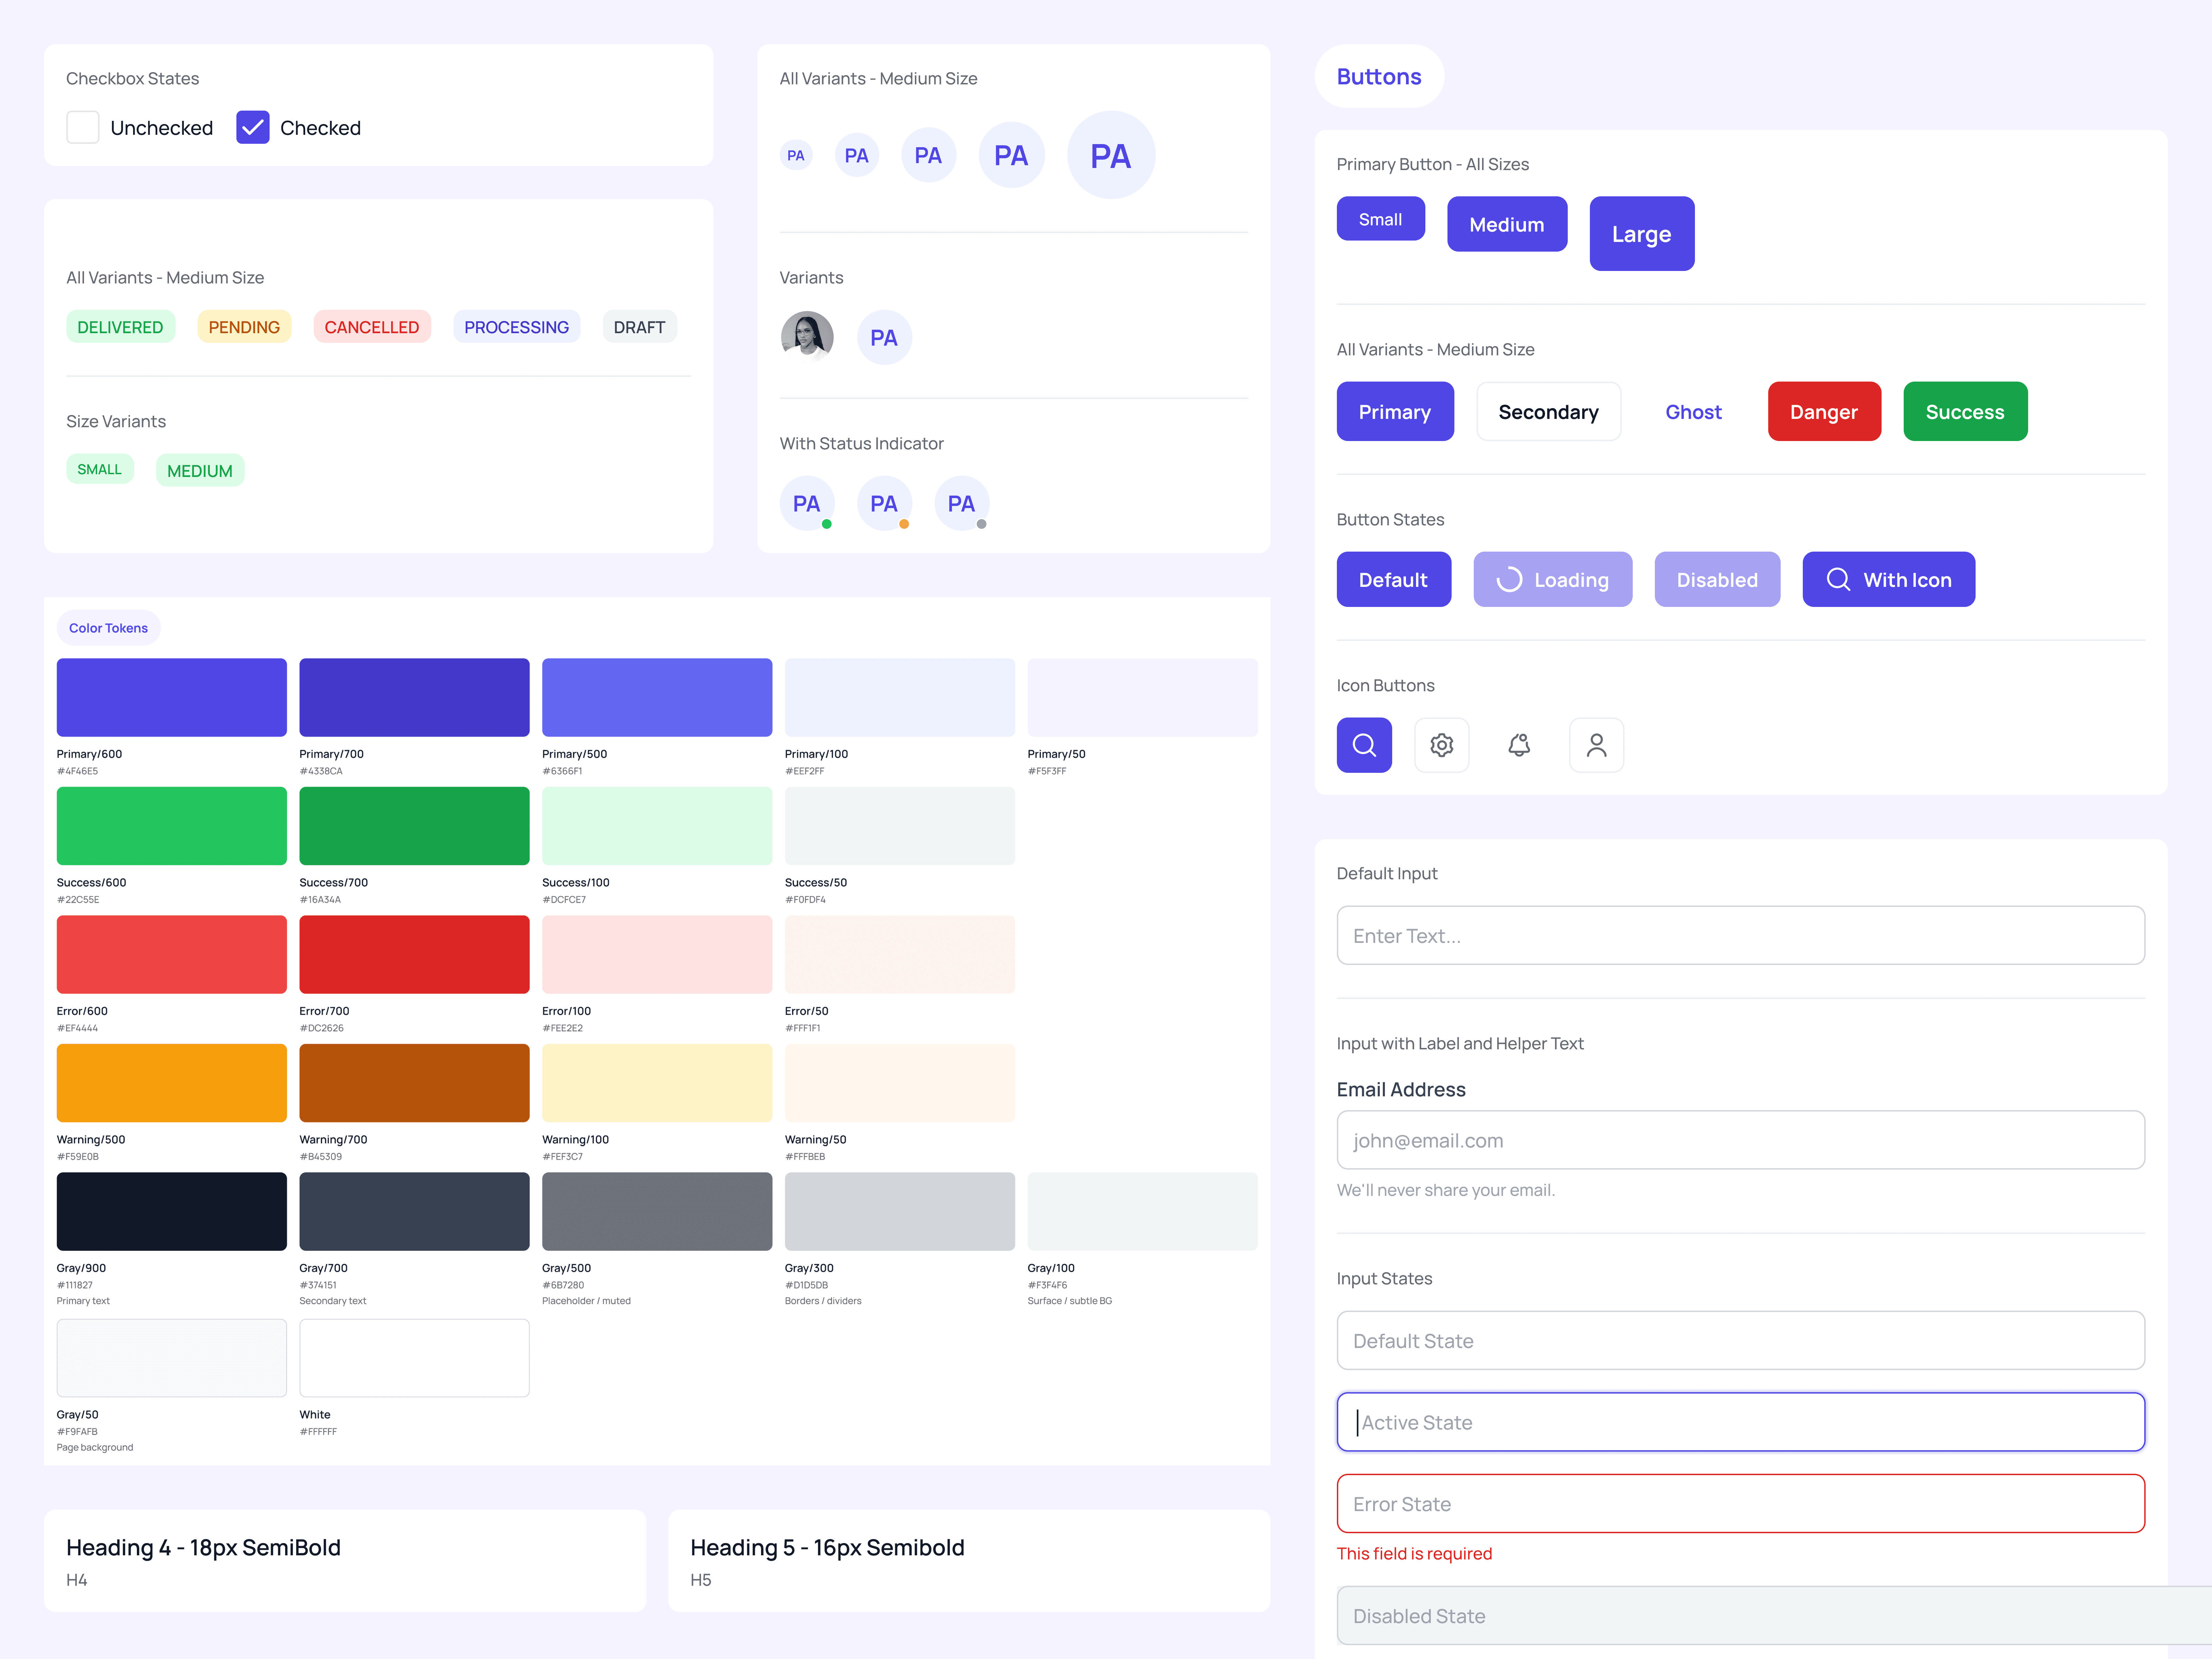The height and width of the screenshot is (1659, 2212).
Task: Click the settings gear icon button
Action: 1441,745
